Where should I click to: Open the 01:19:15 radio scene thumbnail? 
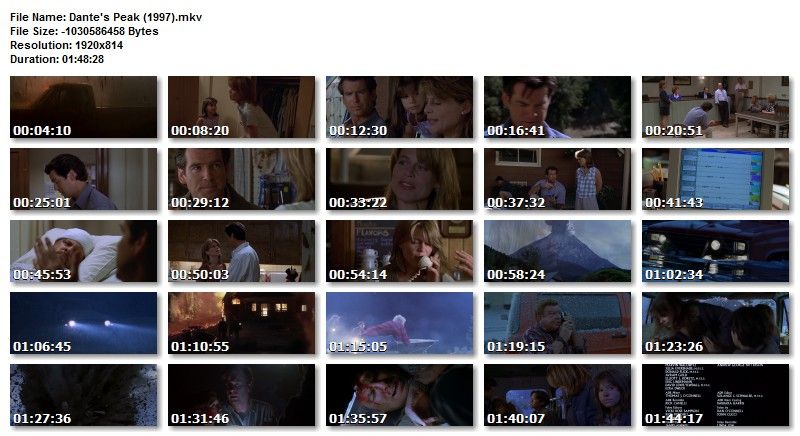tap(558, 323)
